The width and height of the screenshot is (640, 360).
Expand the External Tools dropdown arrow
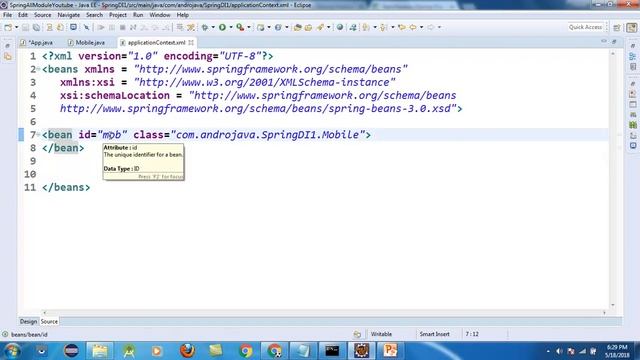click(x=249, y=27)
